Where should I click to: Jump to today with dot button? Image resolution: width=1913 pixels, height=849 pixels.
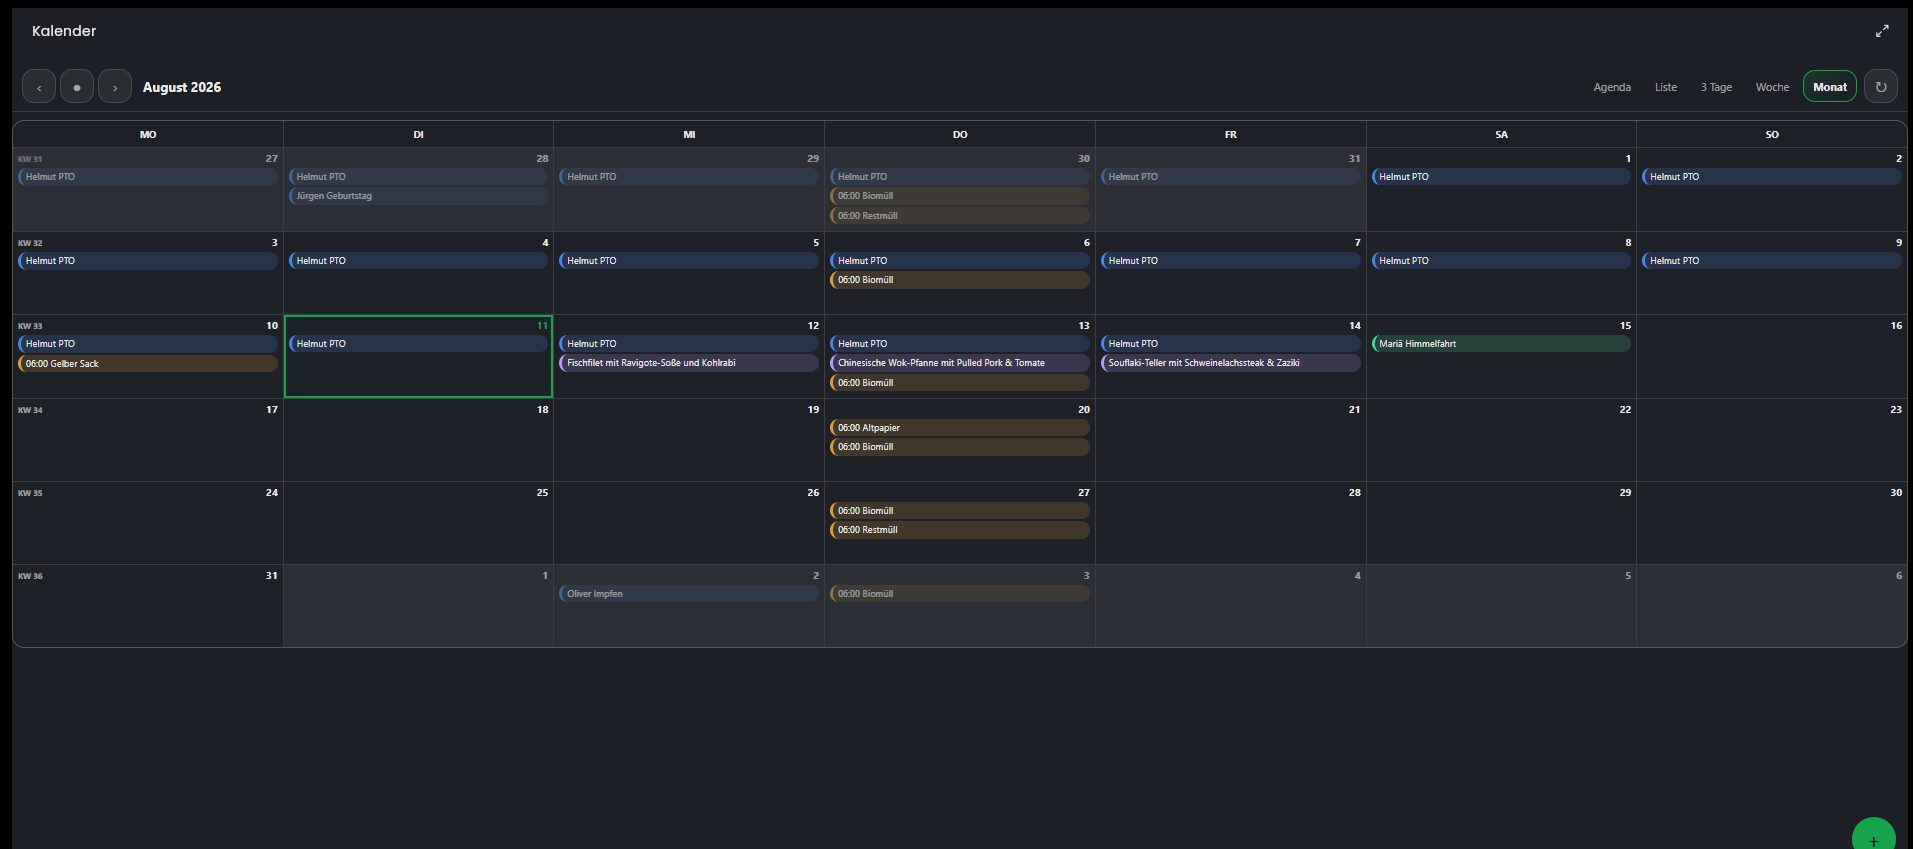click(77, 87)
